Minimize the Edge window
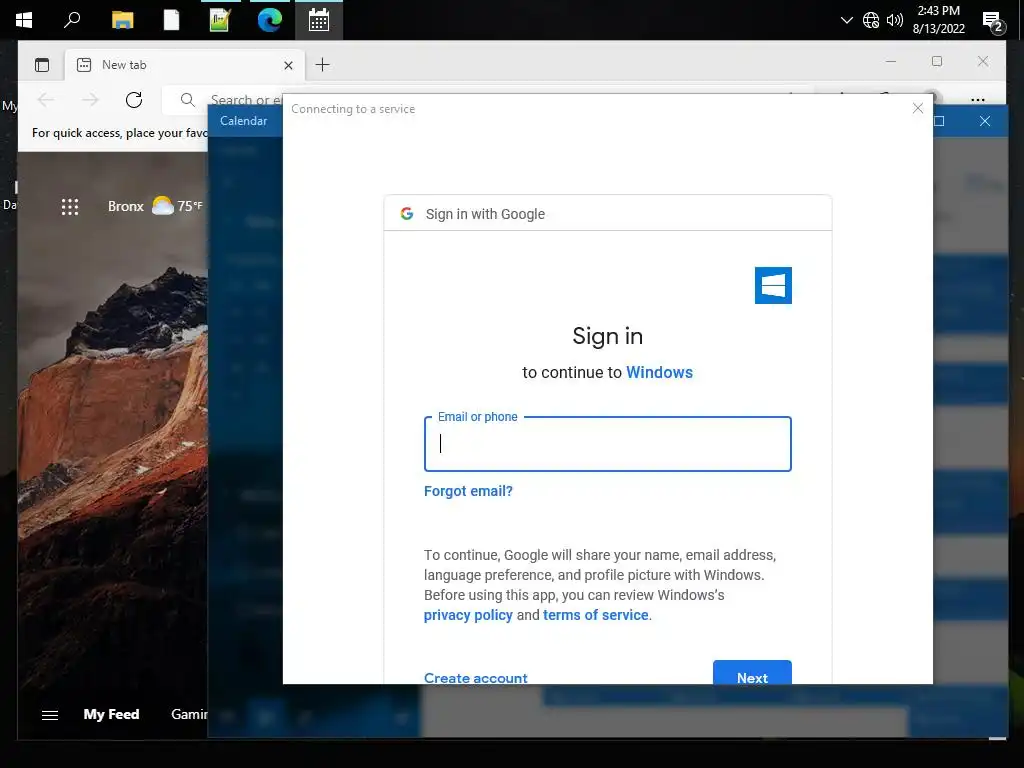The width and height of the screenshot is (1024, 768). pyautogui.click(x=891, y=61)
